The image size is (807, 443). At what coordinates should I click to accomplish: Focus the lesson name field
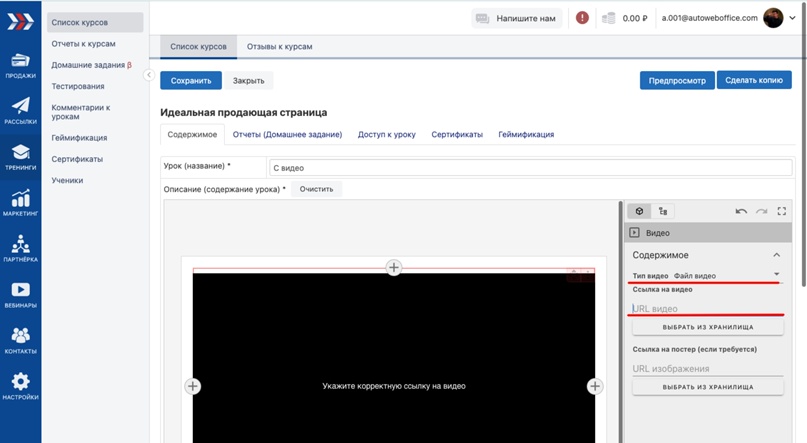(531, 168)
